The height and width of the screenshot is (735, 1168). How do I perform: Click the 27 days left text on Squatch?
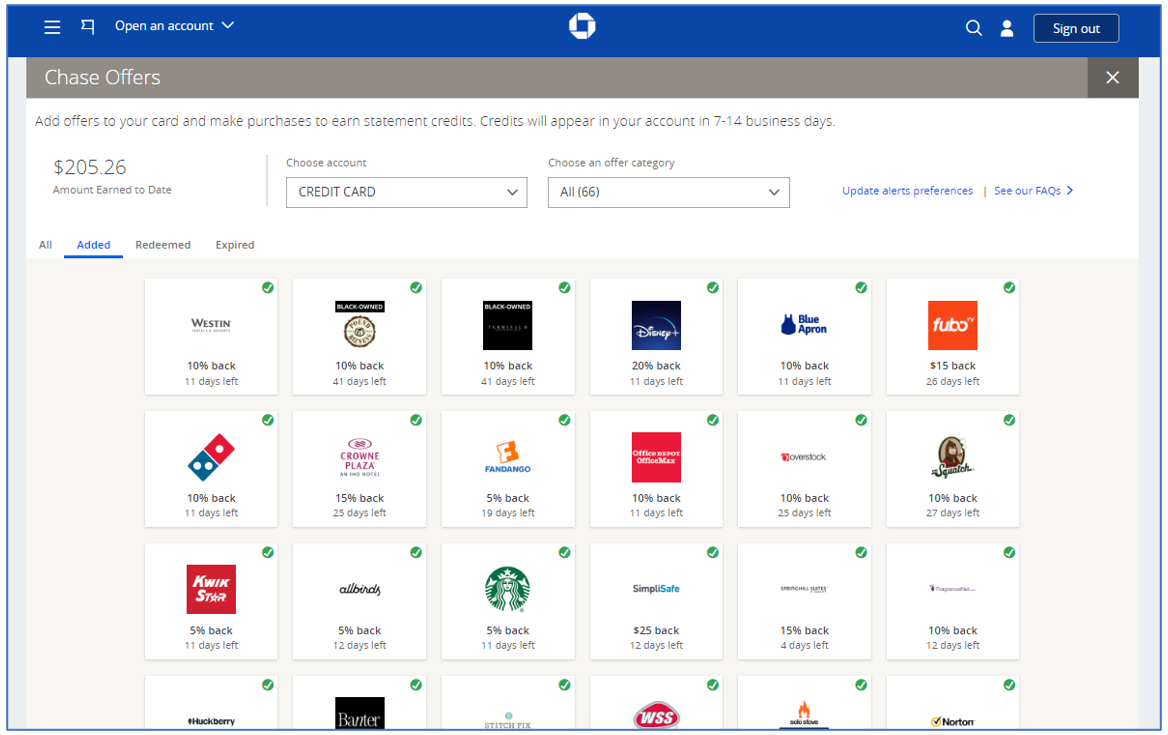[952, 513]
